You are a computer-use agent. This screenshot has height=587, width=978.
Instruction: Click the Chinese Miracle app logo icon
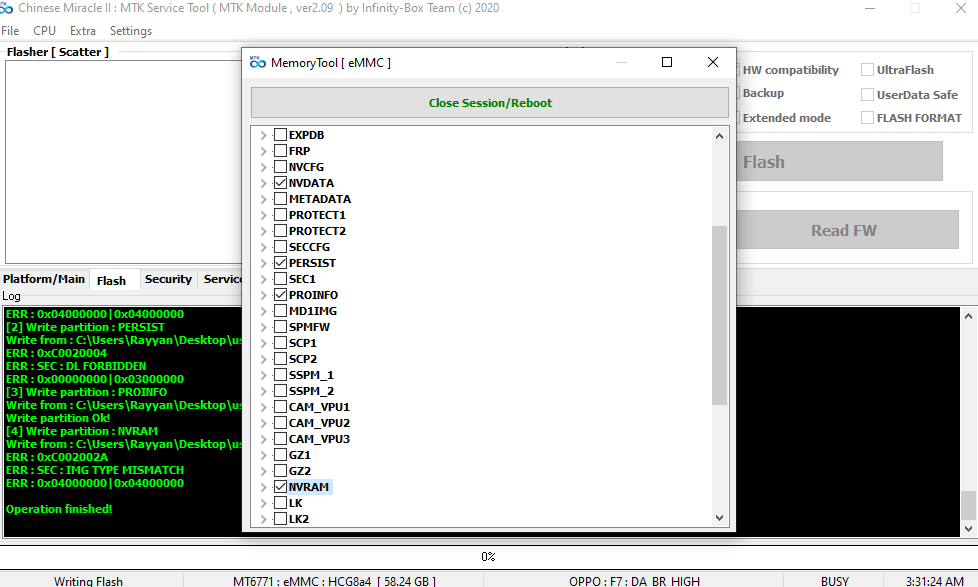[x=6, y=8]
